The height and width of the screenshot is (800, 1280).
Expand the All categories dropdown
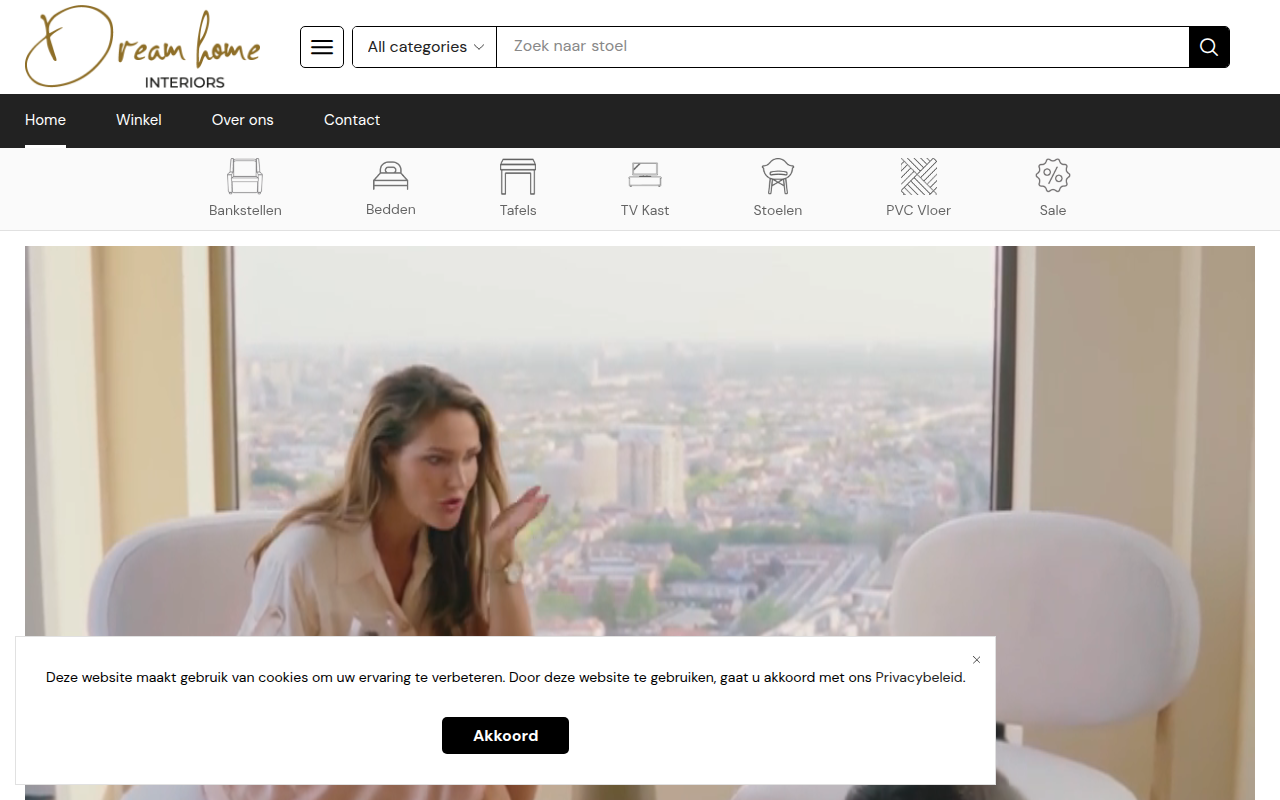[x=425, y=47]
